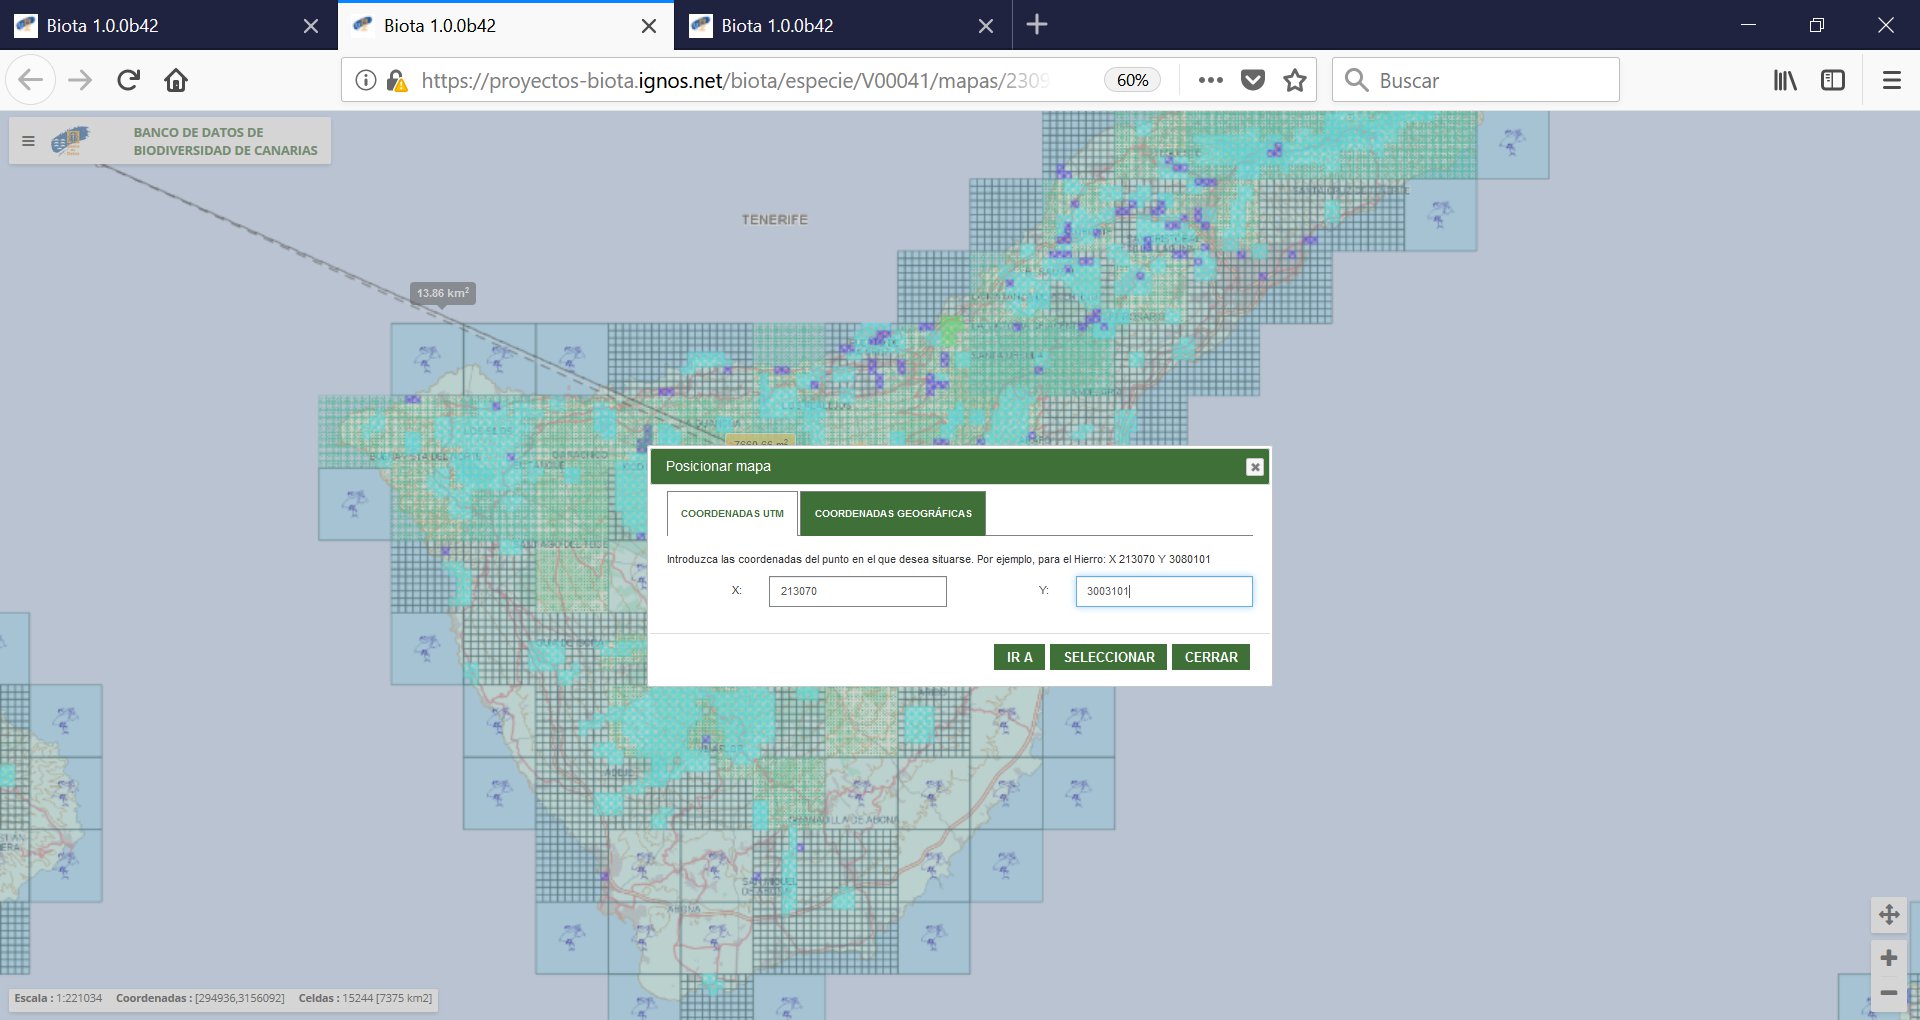The height and width of the screenshot is (1020, 1920).
Task: Close the active second Biota tab
Action: pyautogui.click(x=649, y=26)
